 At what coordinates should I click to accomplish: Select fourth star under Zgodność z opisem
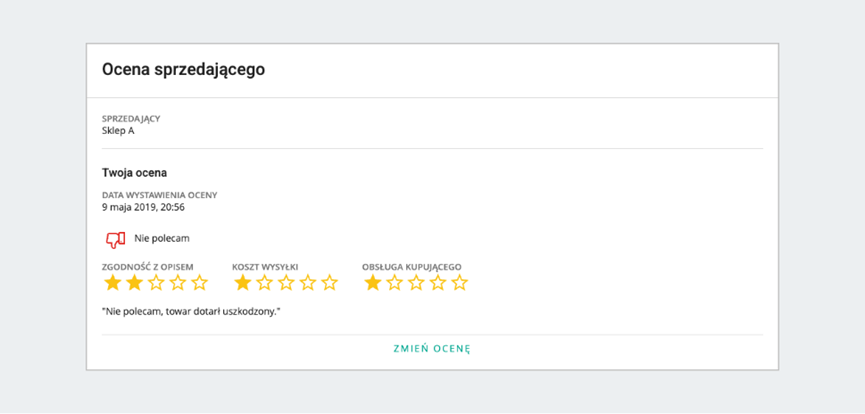pyautogui.click(x=178, y=283)
